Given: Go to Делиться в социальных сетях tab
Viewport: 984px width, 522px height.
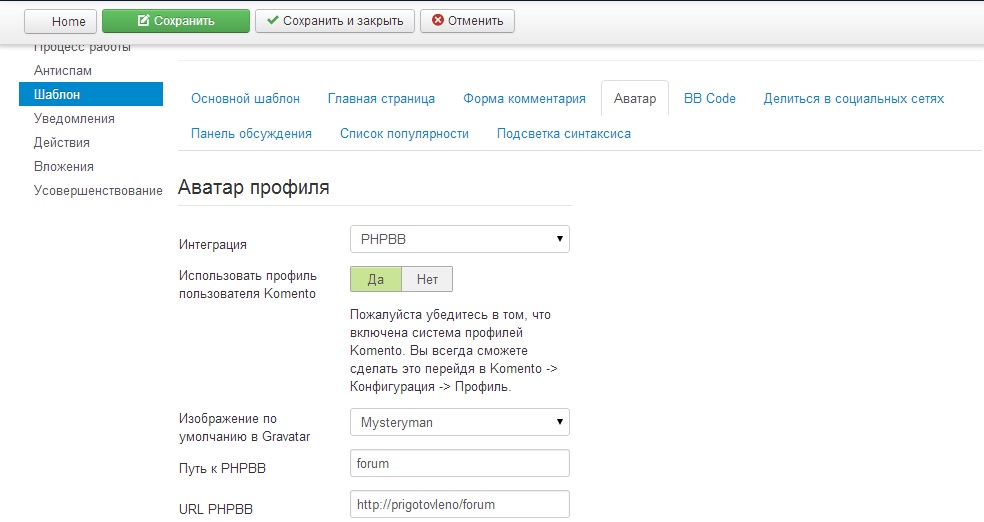Looking at the screenshot, I should (x=853, y=99).
